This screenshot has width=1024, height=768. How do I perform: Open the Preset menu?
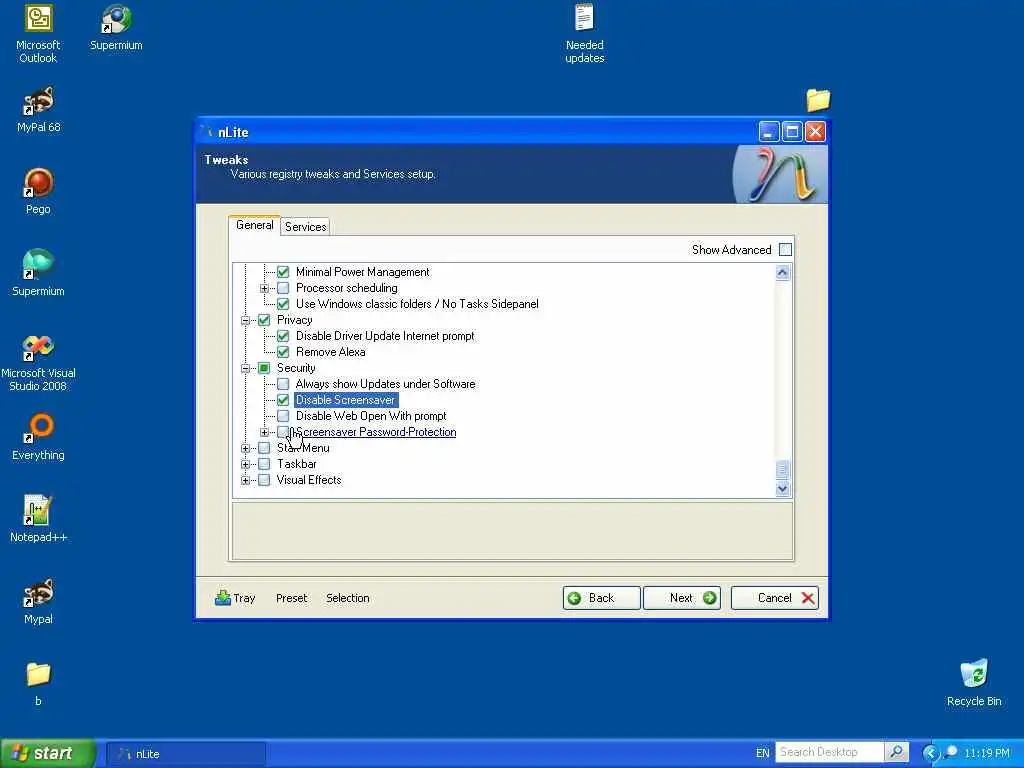coord(291,598)
